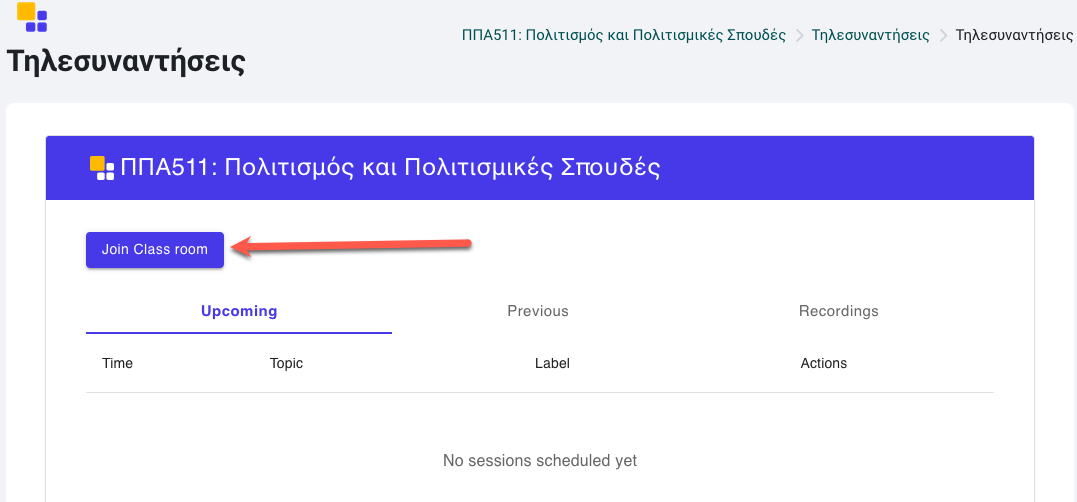Click the logo icon in the purple banner
This screenshot has height=502, width=1077.
pos(102,168)
